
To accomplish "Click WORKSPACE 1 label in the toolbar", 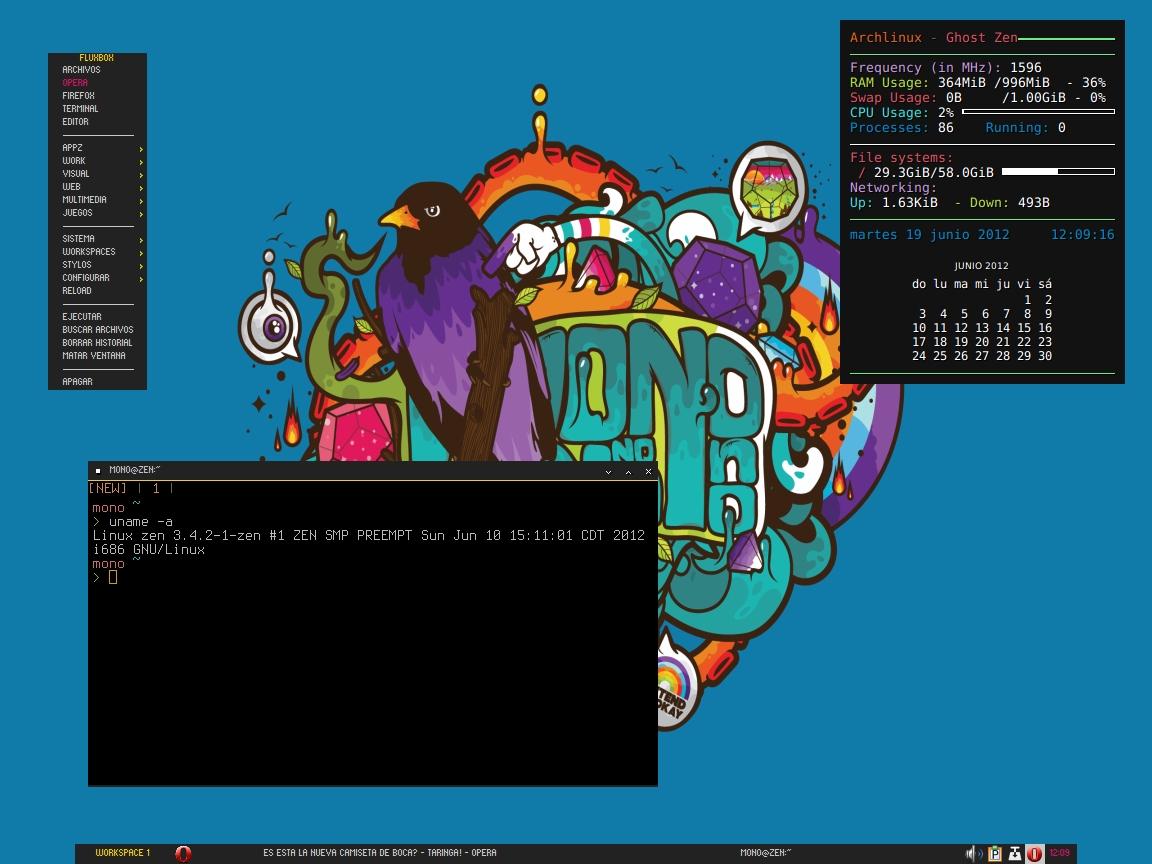I will pos(123,853).
